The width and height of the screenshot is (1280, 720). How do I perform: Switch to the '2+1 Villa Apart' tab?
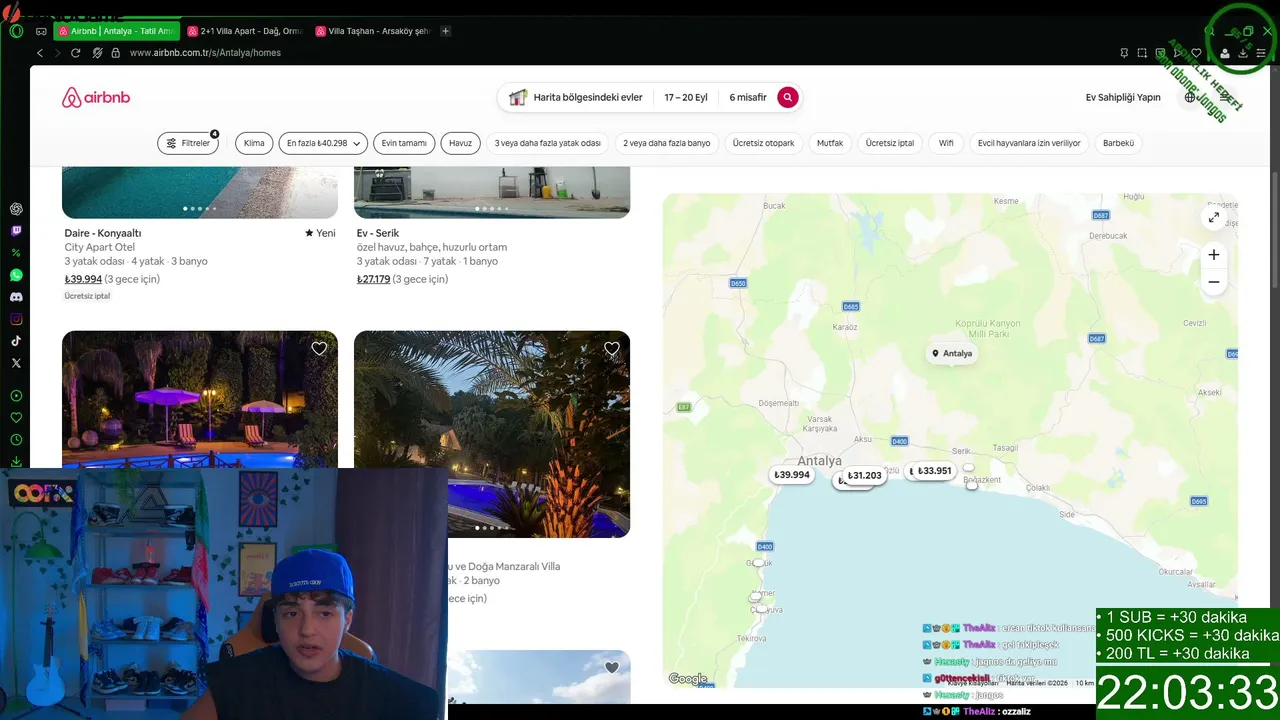(244, 31)
